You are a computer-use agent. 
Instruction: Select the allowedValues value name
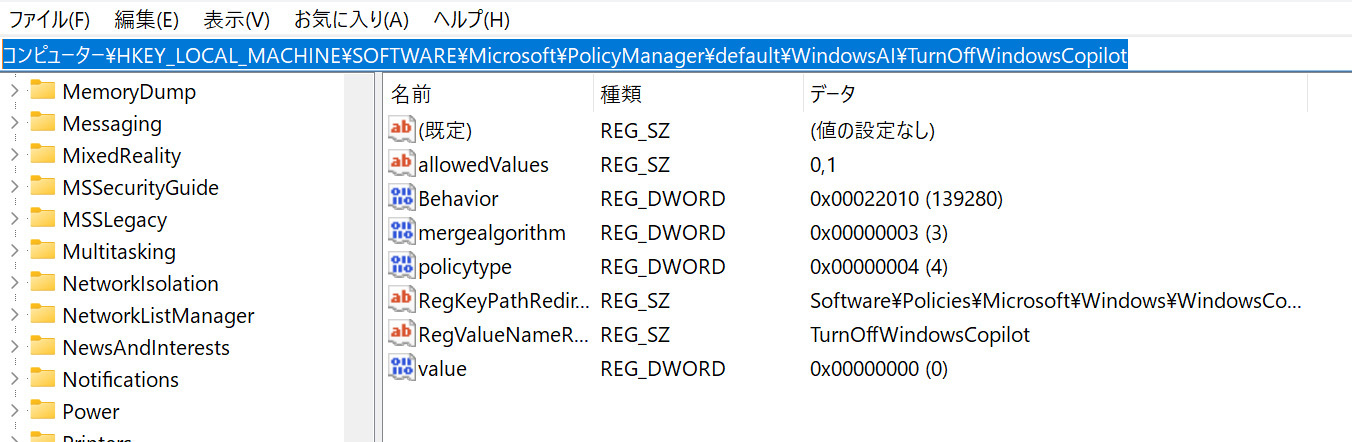[x=484, y=165]
